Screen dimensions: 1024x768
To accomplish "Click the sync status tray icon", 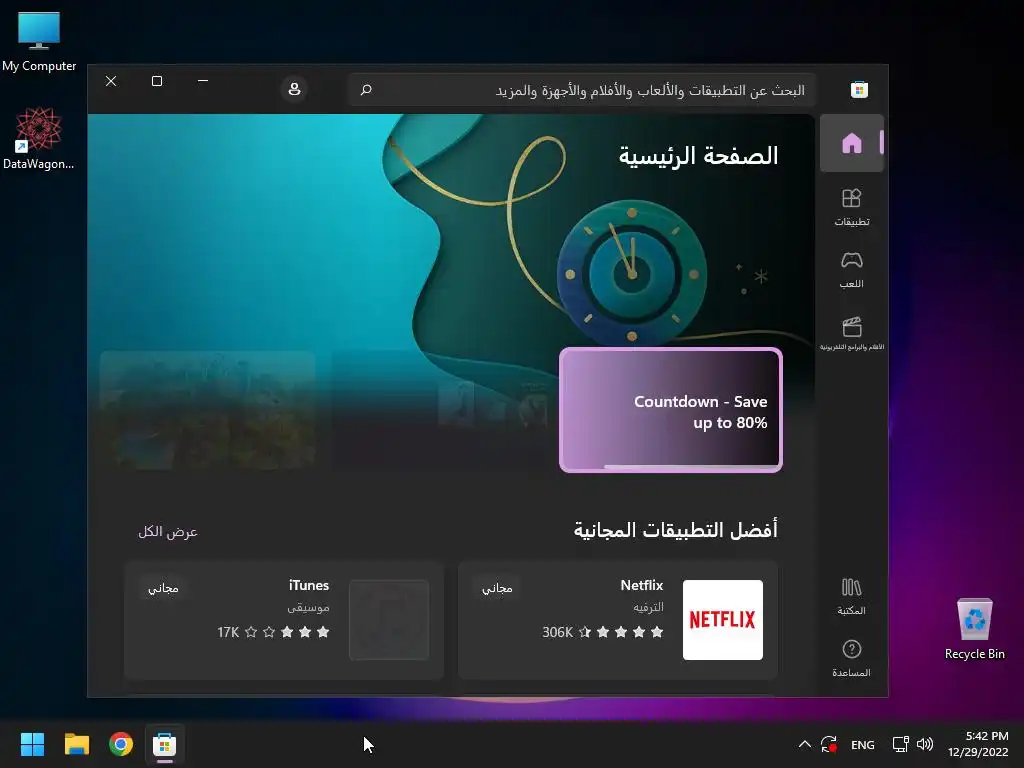I will [x=829, y=744].
